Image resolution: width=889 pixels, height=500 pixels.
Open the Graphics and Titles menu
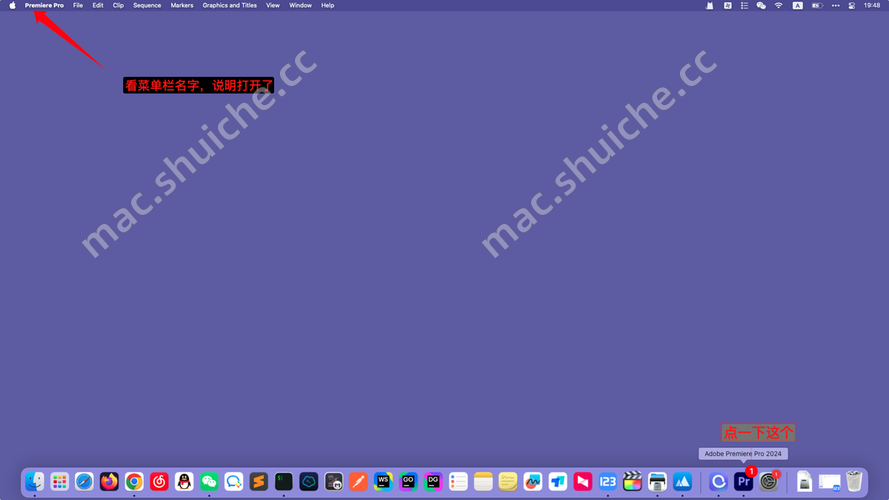tap(229, 5)
